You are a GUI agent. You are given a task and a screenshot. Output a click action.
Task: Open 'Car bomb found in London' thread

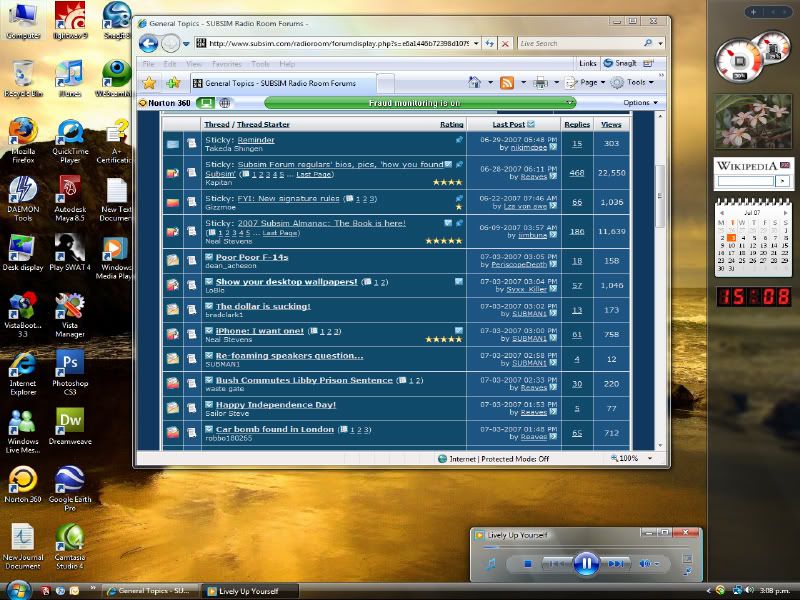tap(274, 429)
